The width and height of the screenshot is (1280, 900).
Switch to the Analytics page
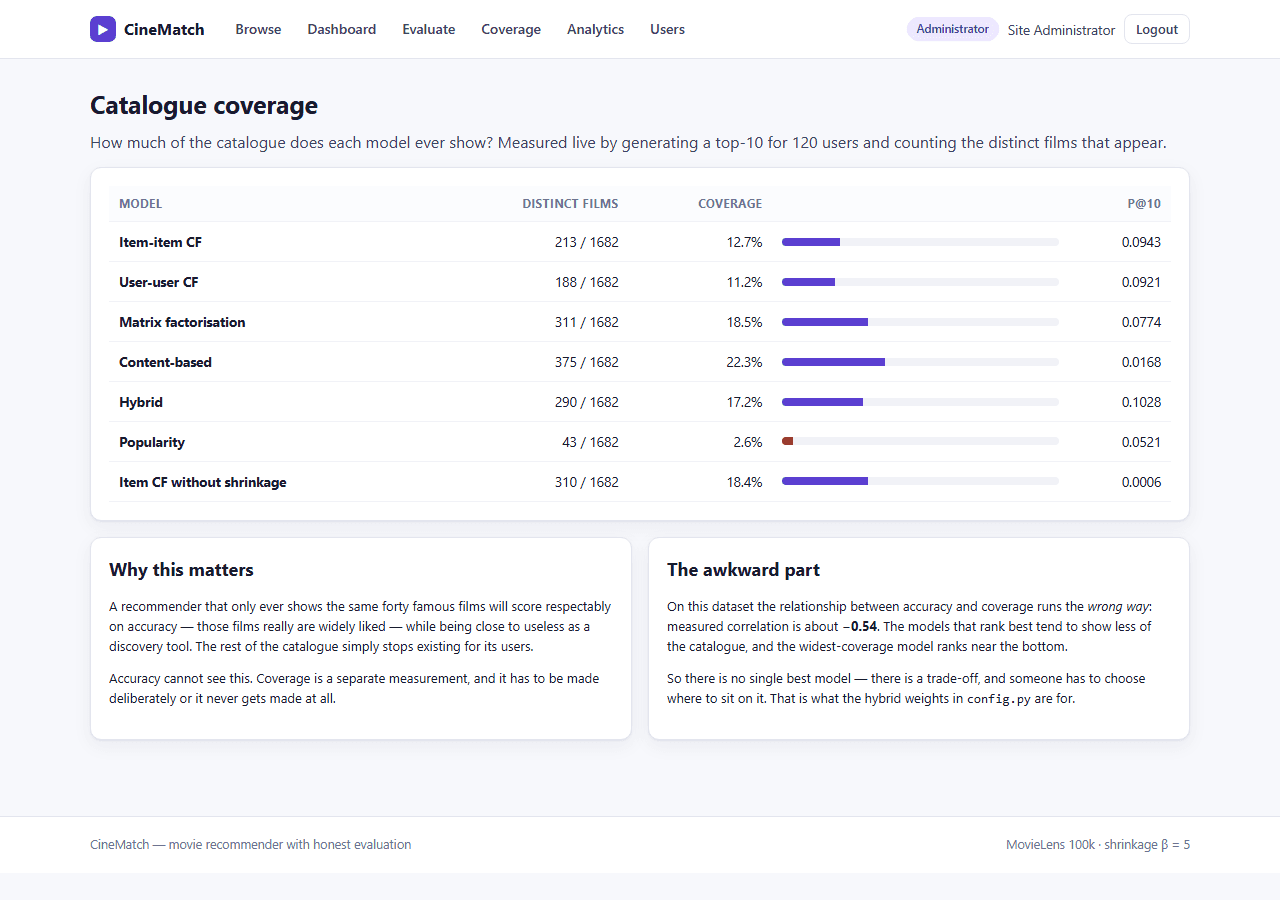point(595,29)
